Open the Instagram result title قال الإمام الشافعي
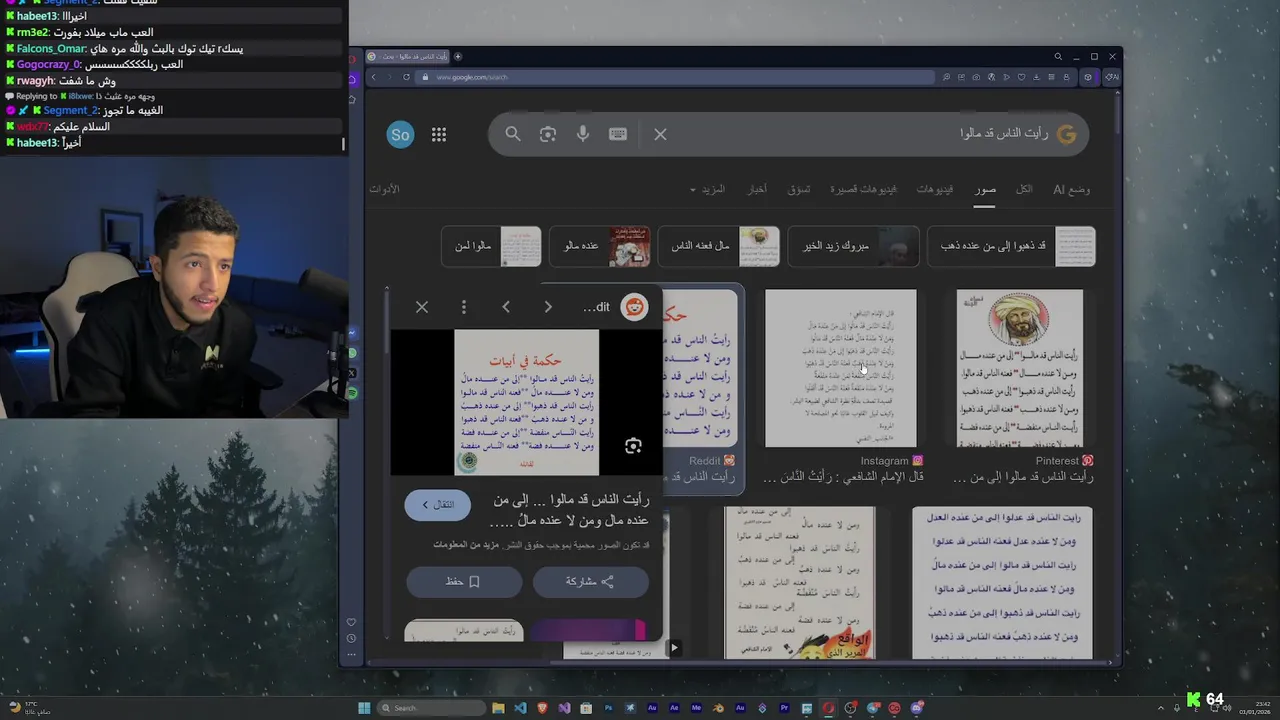Viewport: 1280px width, 720px height. coord(843,477)
